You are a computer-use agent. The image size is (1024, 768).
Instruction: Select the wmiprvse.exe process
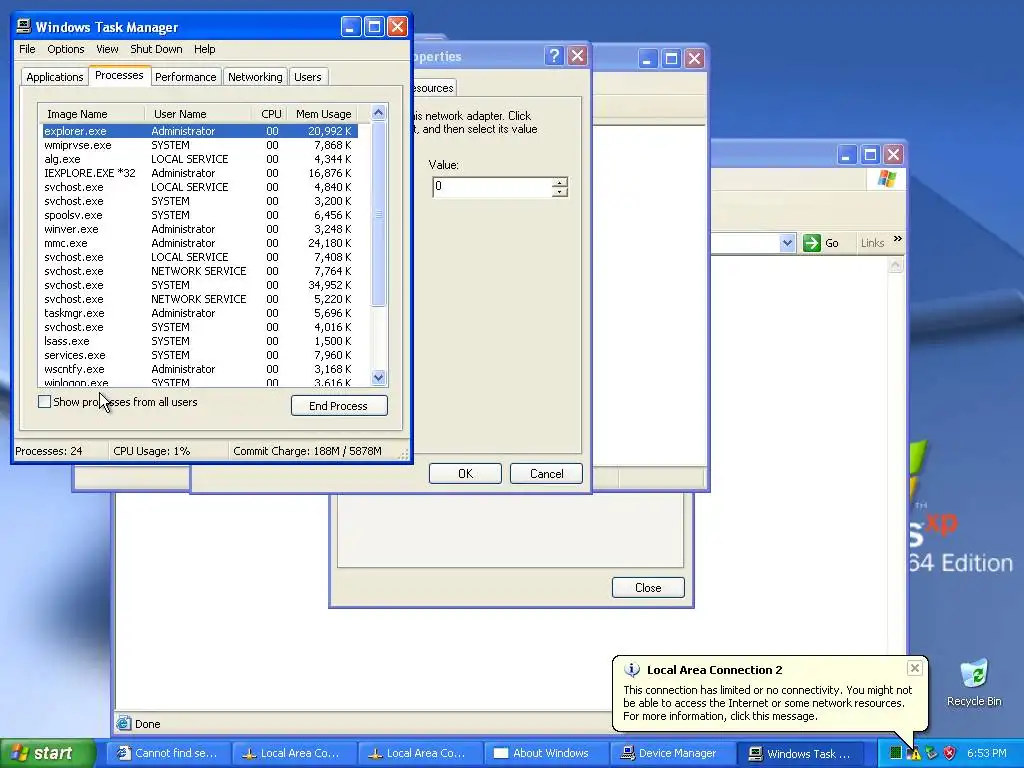[x=200, y=145]
